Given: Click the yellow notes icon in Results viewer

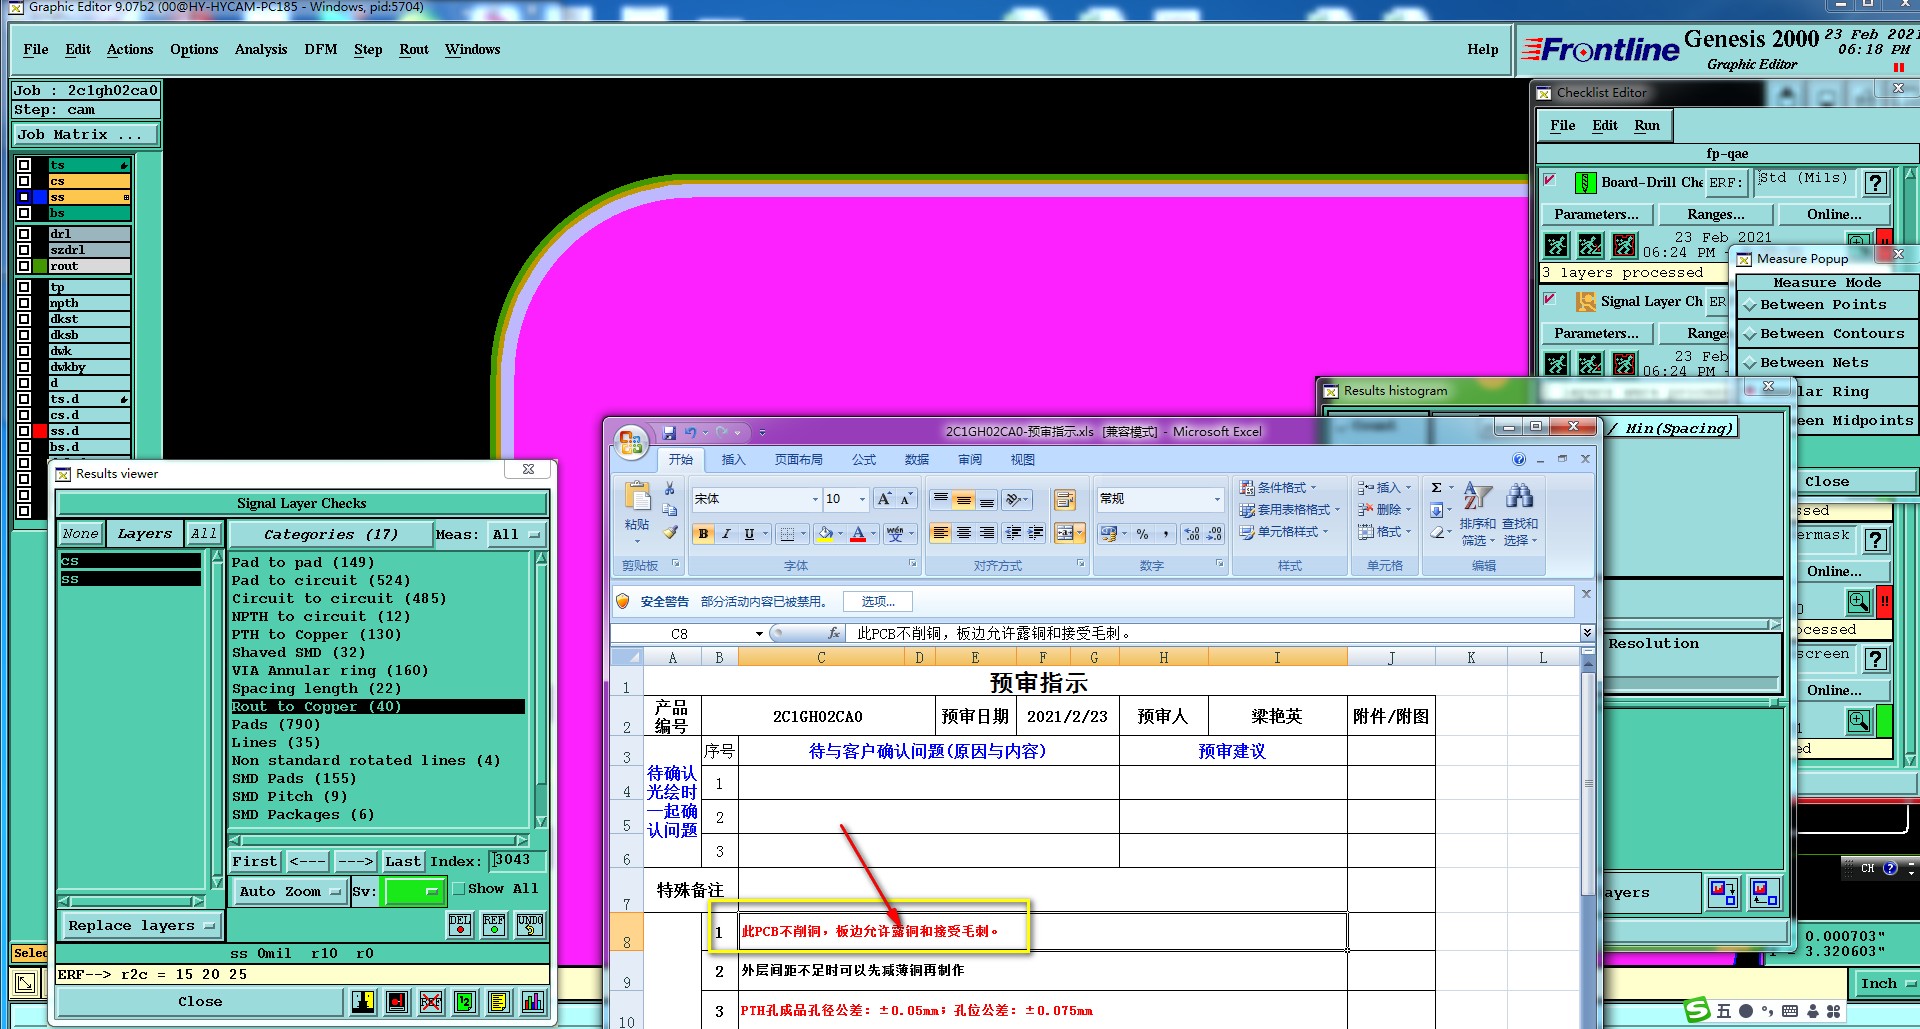Looking at the screenshot, I should pyautogui.click(x=499, y=1001).
